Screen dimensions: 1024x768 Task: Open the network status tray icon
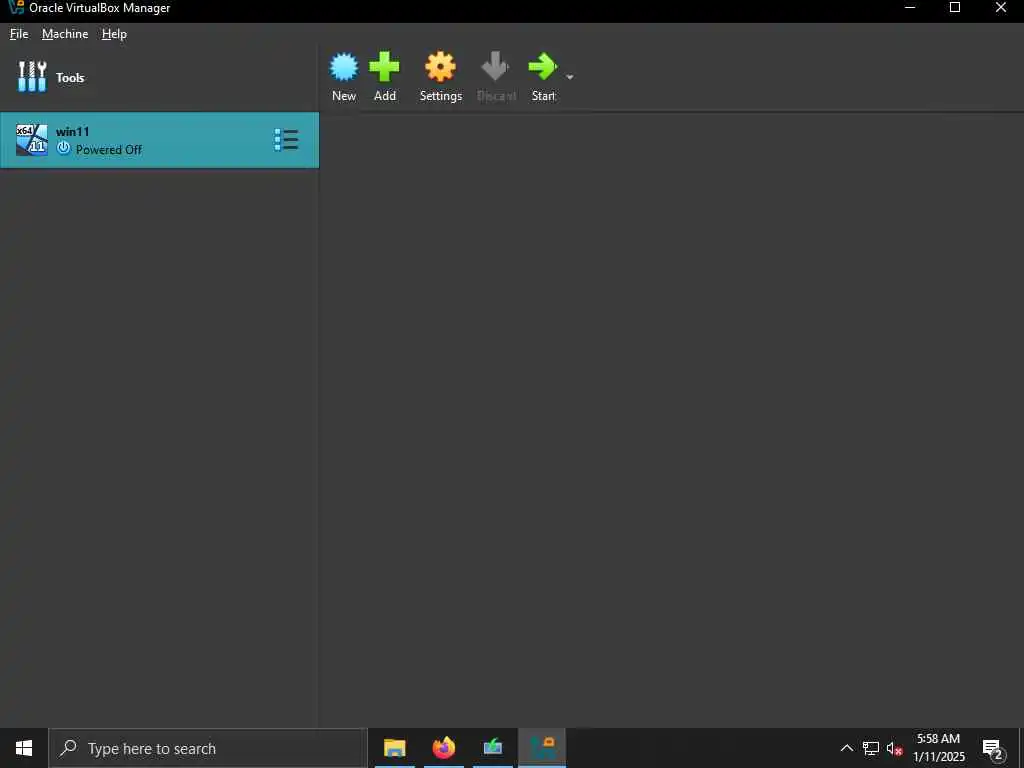pyautogui.click(x=871, y=748)
